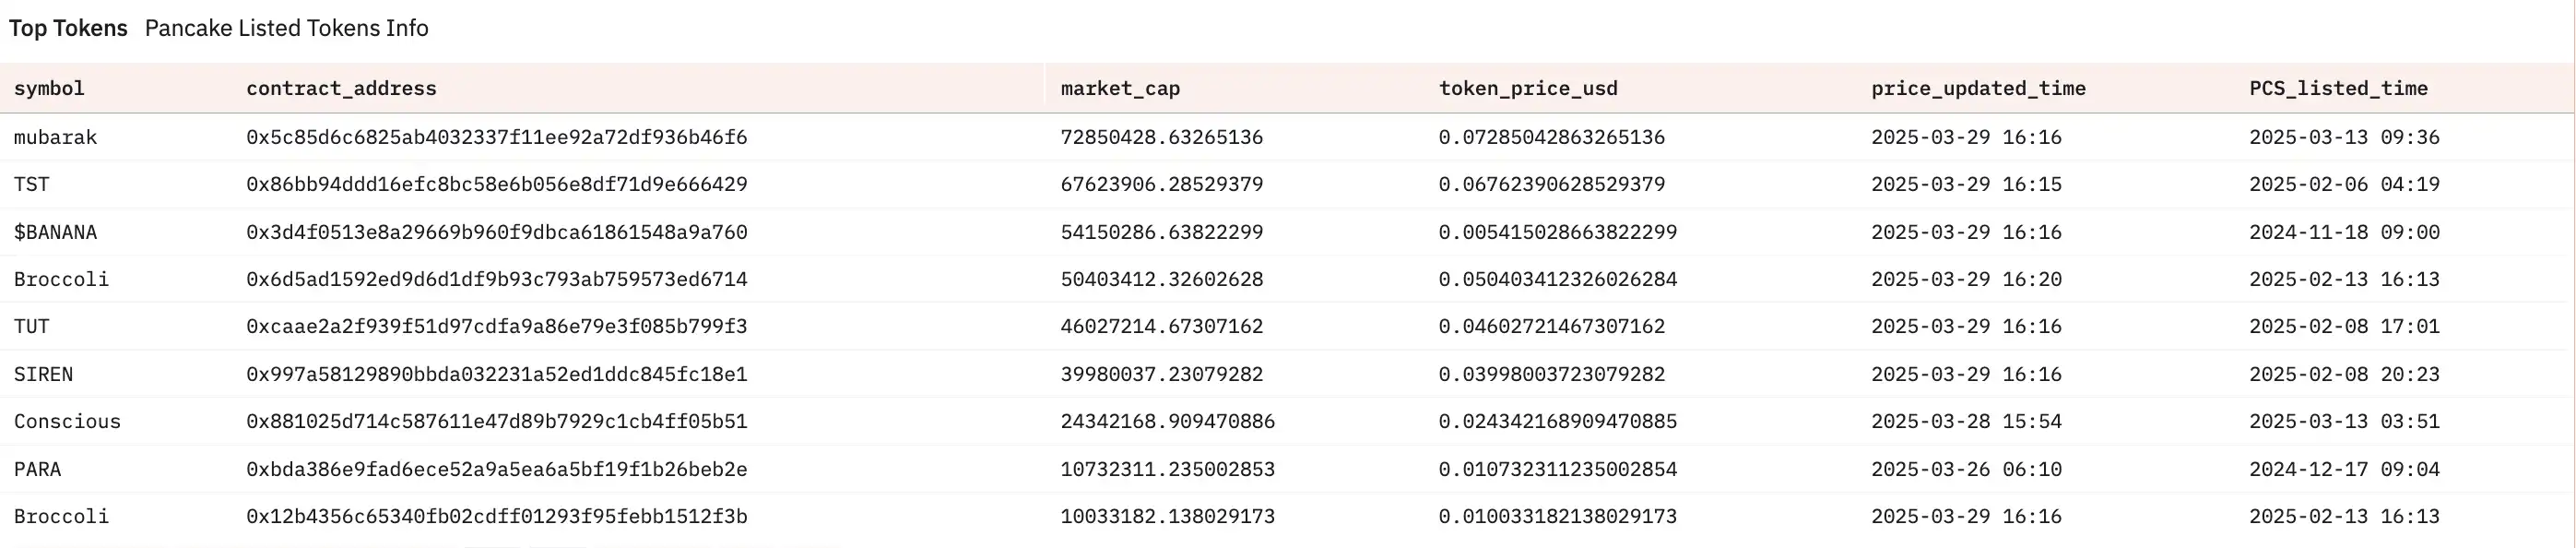Select the price_updated_time column header

1978,88
